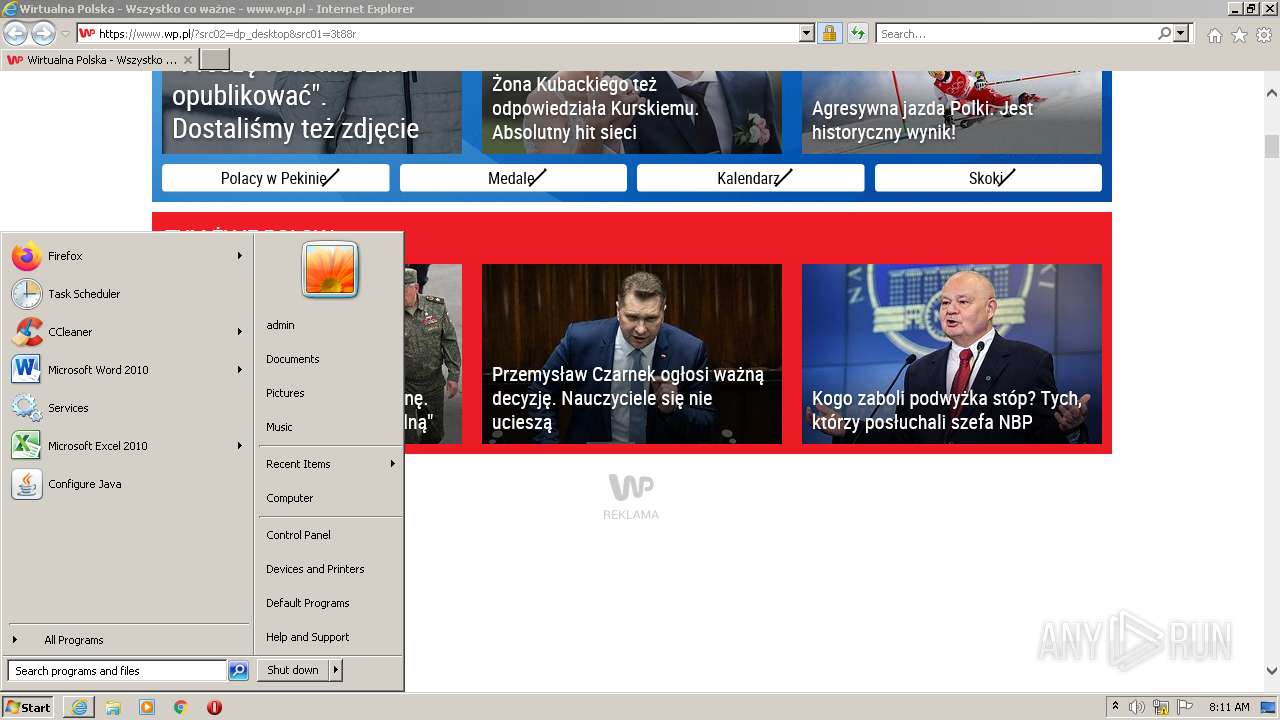Open the IE Home page icon
This screenshot has height=720, width=1280.
tap(1214, 35)
